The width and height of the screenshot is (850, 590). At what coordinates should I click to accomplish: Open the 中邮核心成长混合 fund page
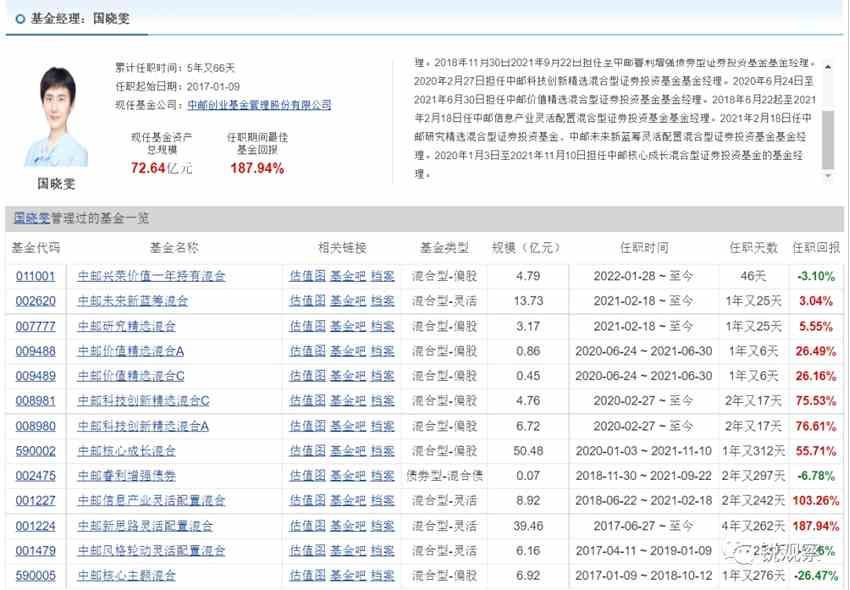click(126, 451)
